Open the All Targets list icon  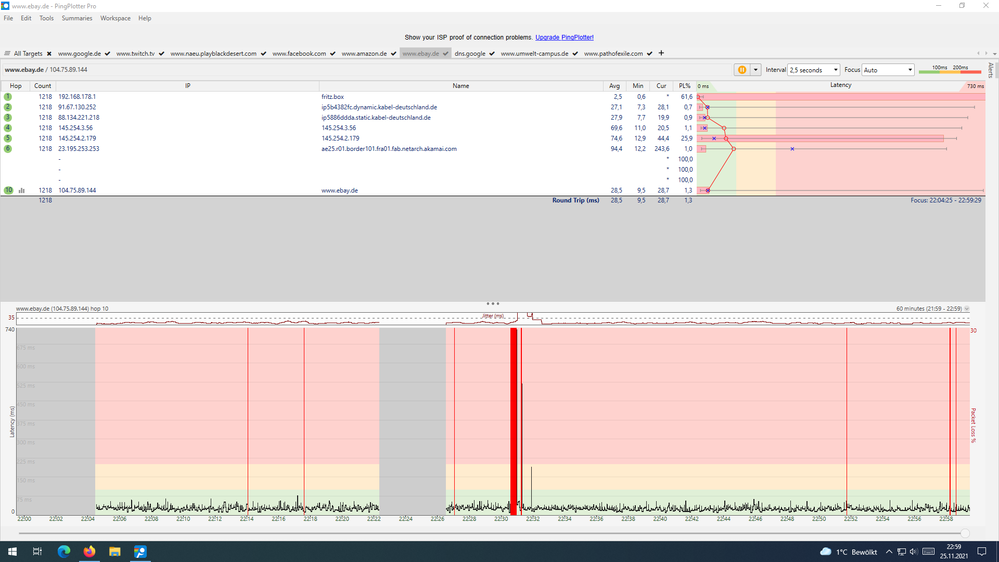coord(8,53)
